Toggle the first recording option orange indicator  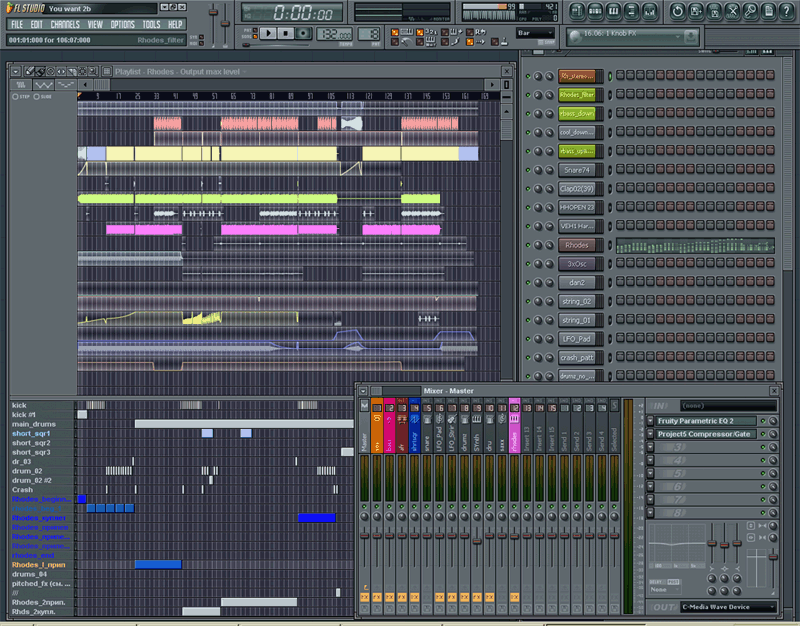tap(394, 32)
